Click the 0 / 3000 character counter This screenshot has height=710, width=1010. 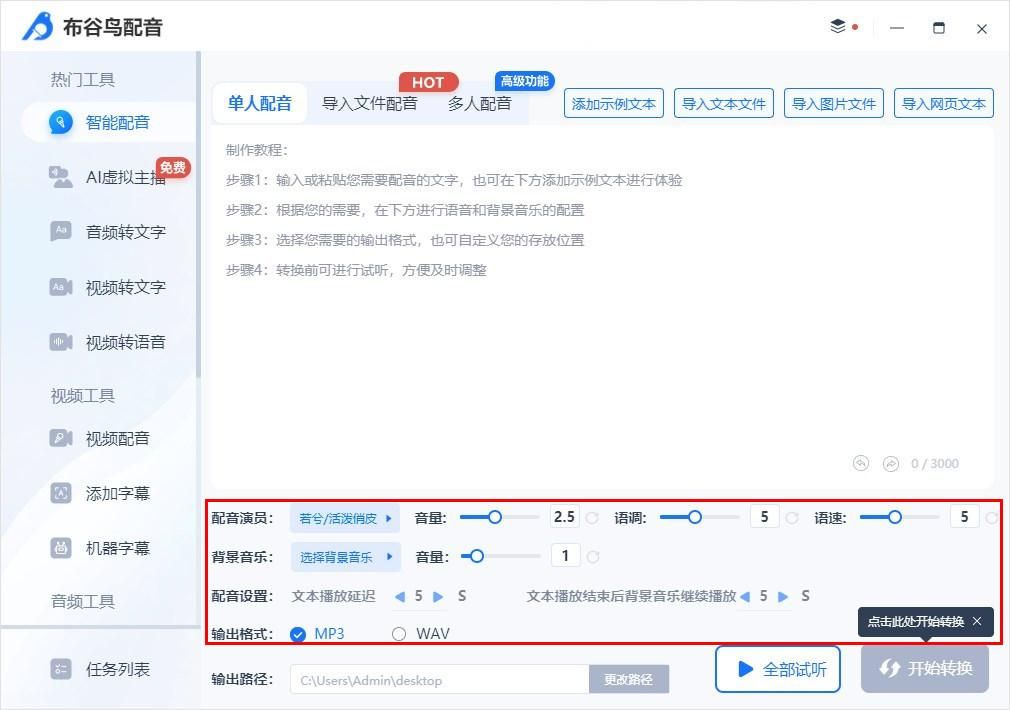(x=935, y=464)
